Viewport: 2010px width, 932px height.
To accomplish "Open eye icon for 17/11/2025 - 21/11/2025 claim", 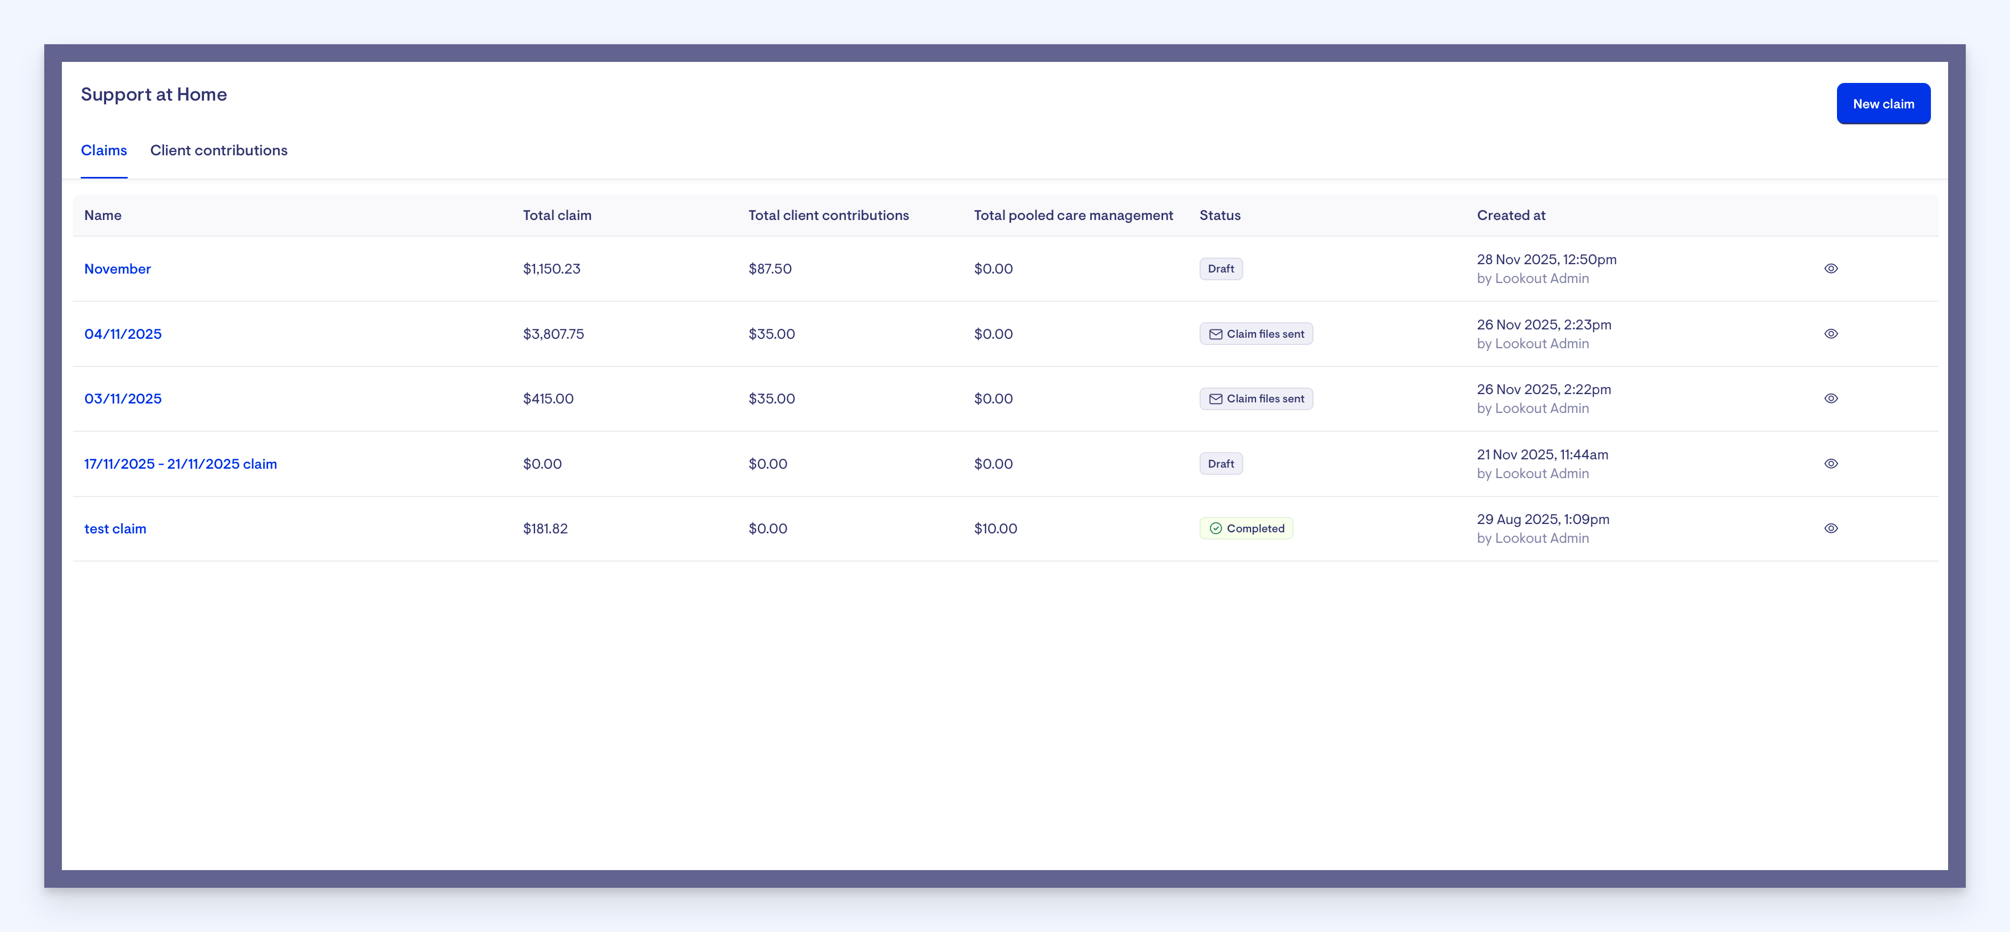I will (x=1831, y=464).
